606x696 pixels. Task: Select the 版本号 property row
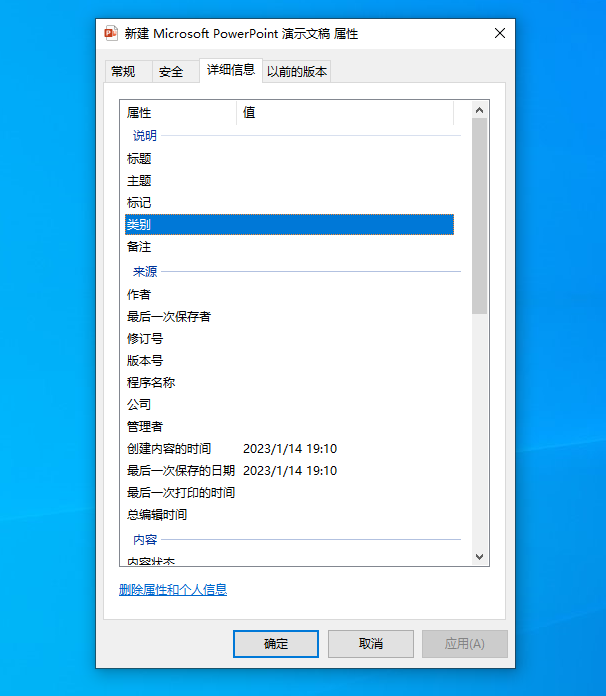(289, 360)
